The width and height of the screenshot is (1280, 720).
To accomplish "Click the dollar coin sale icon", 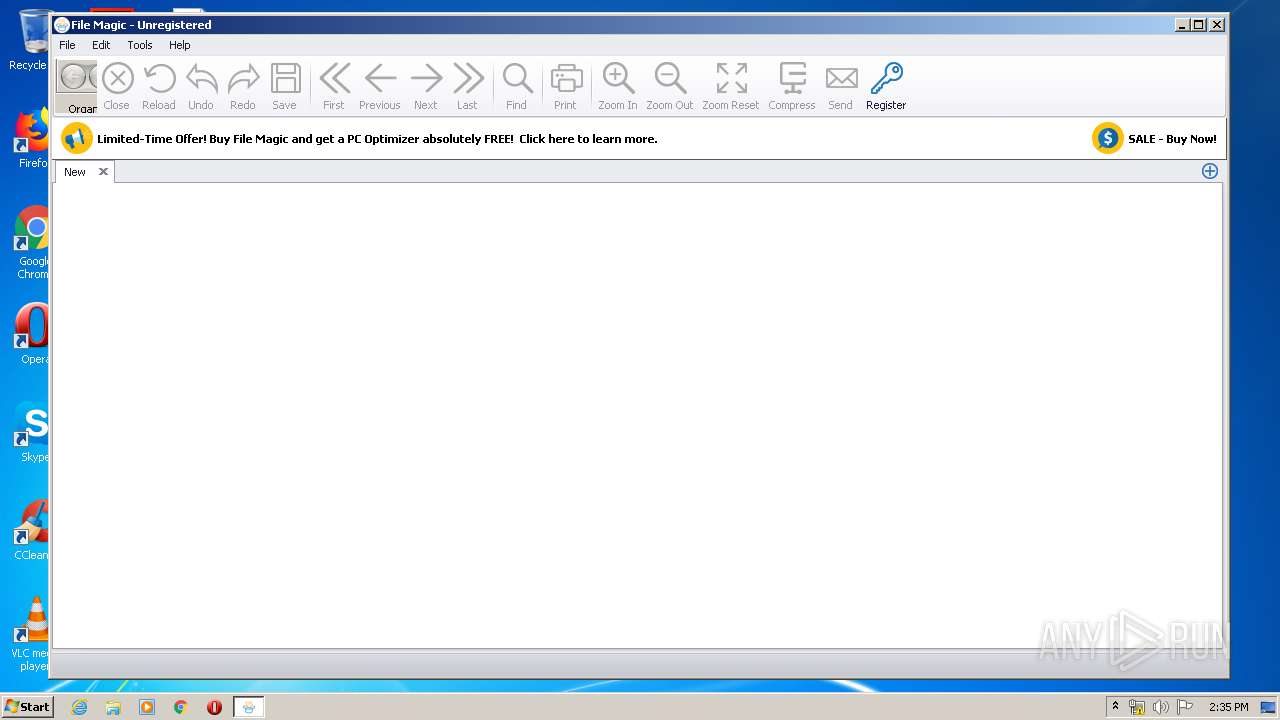I will (x=1108, y=139).
